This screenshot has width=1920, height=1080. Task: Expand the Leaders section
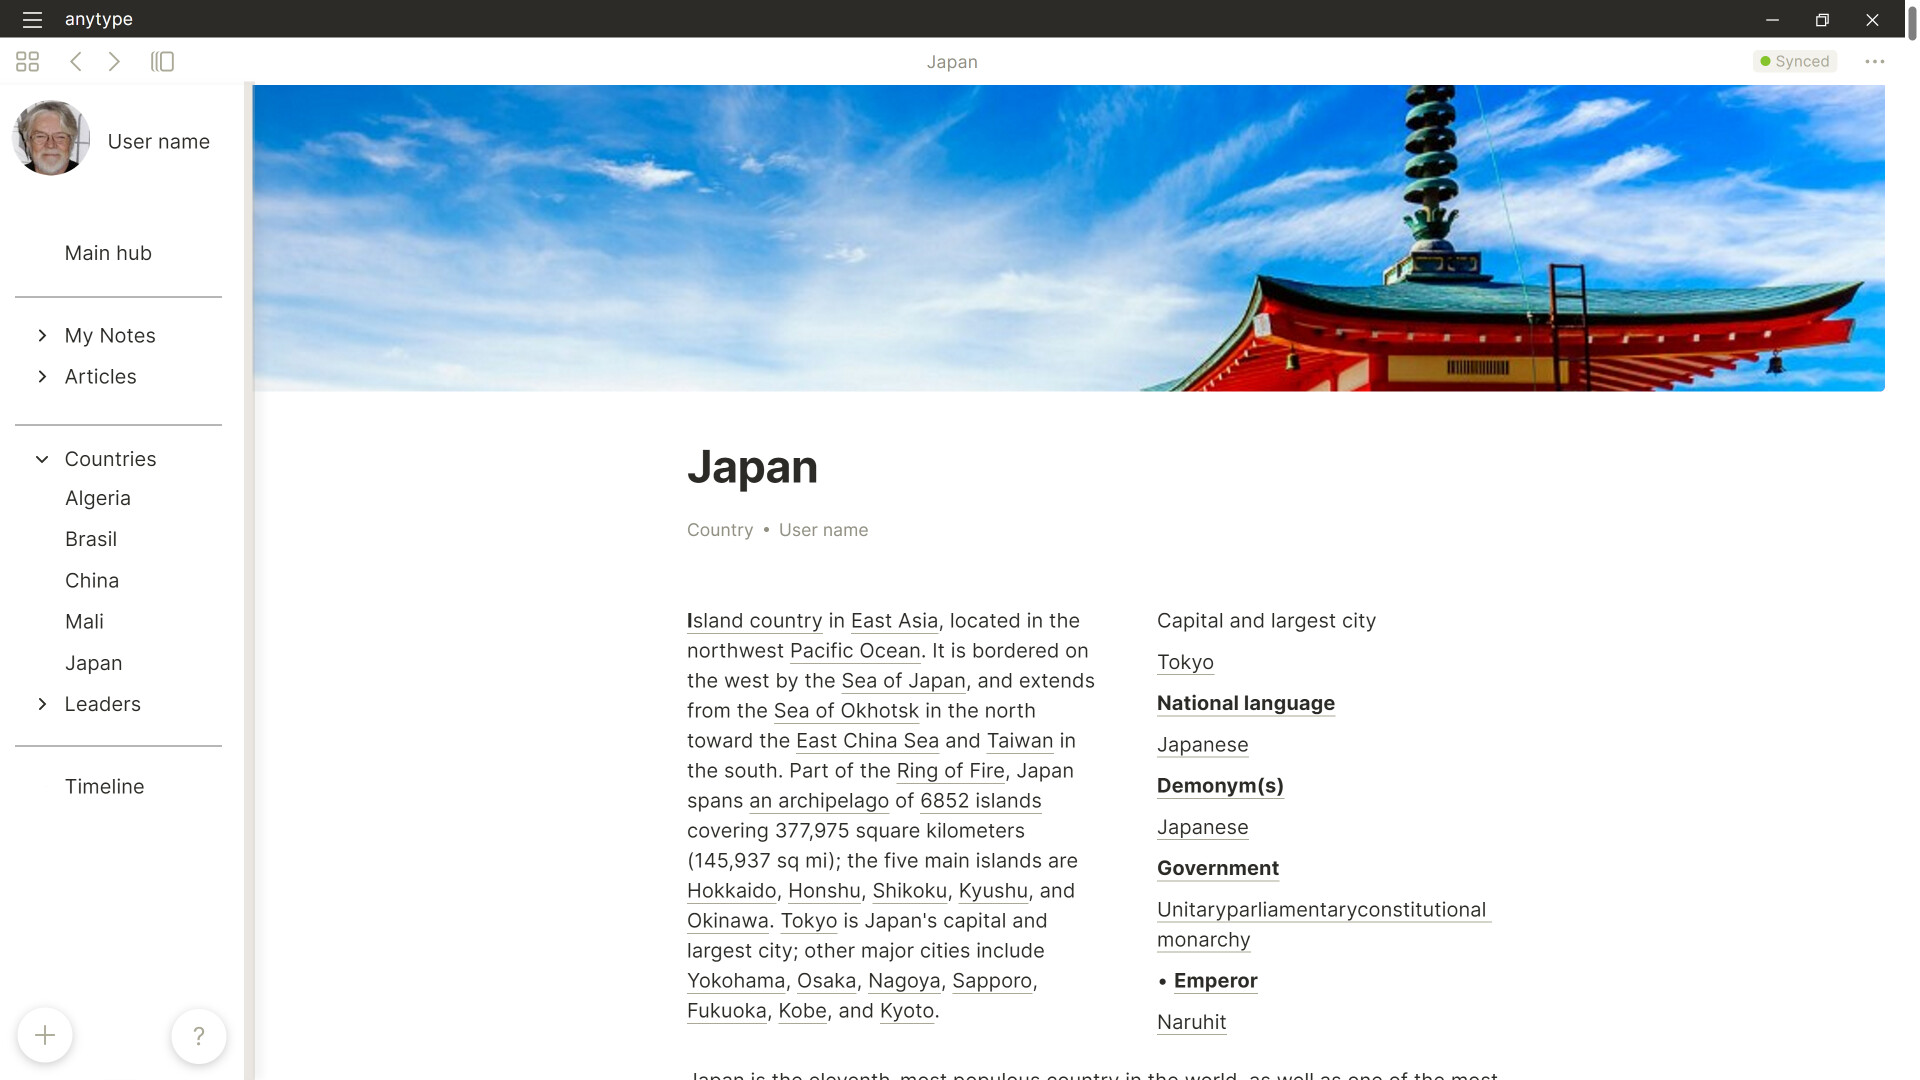(42, 704)
